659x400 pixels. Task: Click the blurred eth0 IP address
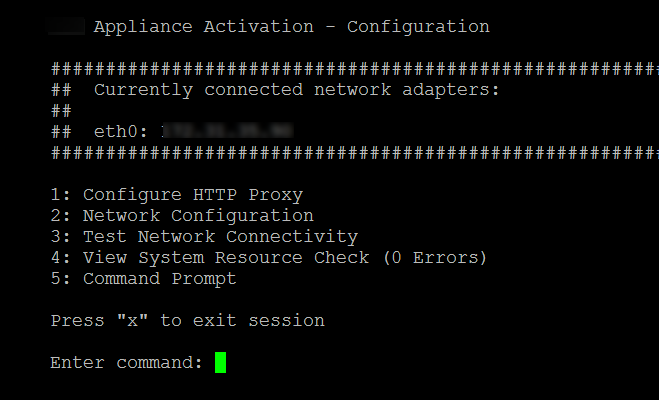click(x=226, y=131)
